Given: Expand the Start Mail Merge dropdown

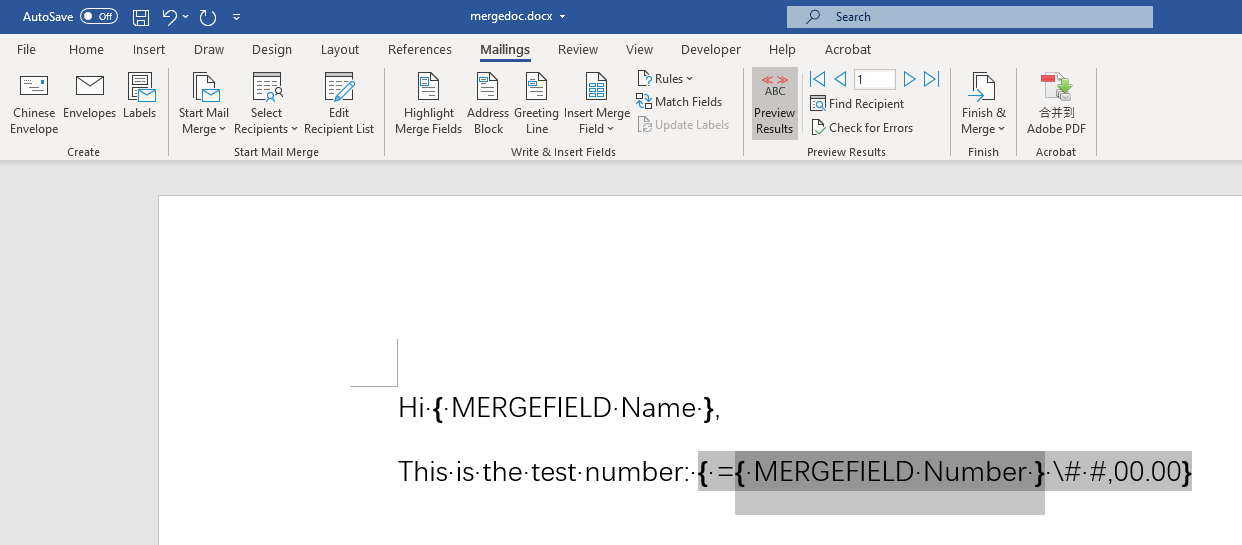Looking at the screenshot, I should click(x=204, y=104).
